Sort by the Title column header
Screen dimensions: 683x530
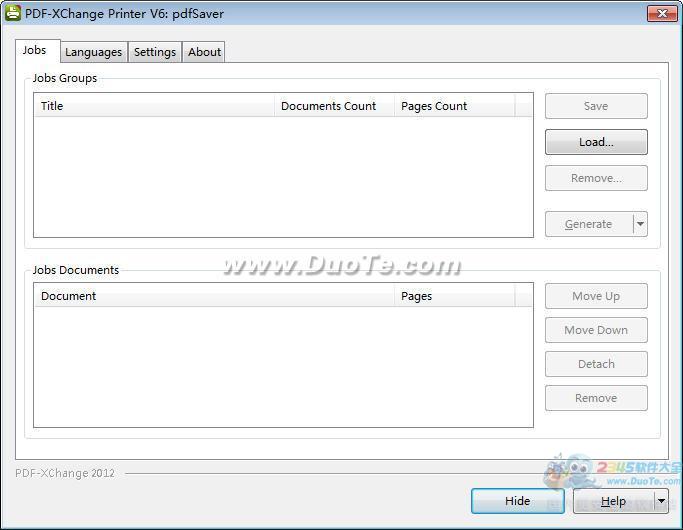pyautogui.click(x=154, y=106)
